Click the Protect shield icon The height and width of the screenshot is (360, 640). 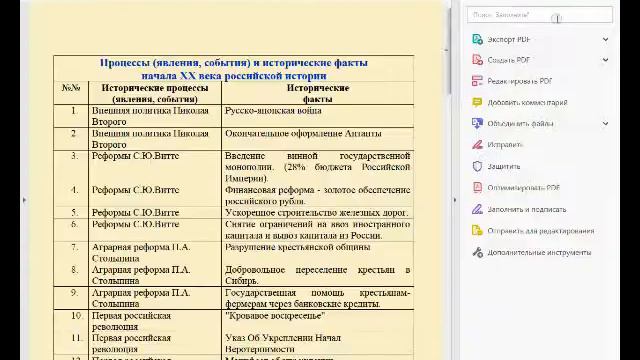[x=477, y=166]
